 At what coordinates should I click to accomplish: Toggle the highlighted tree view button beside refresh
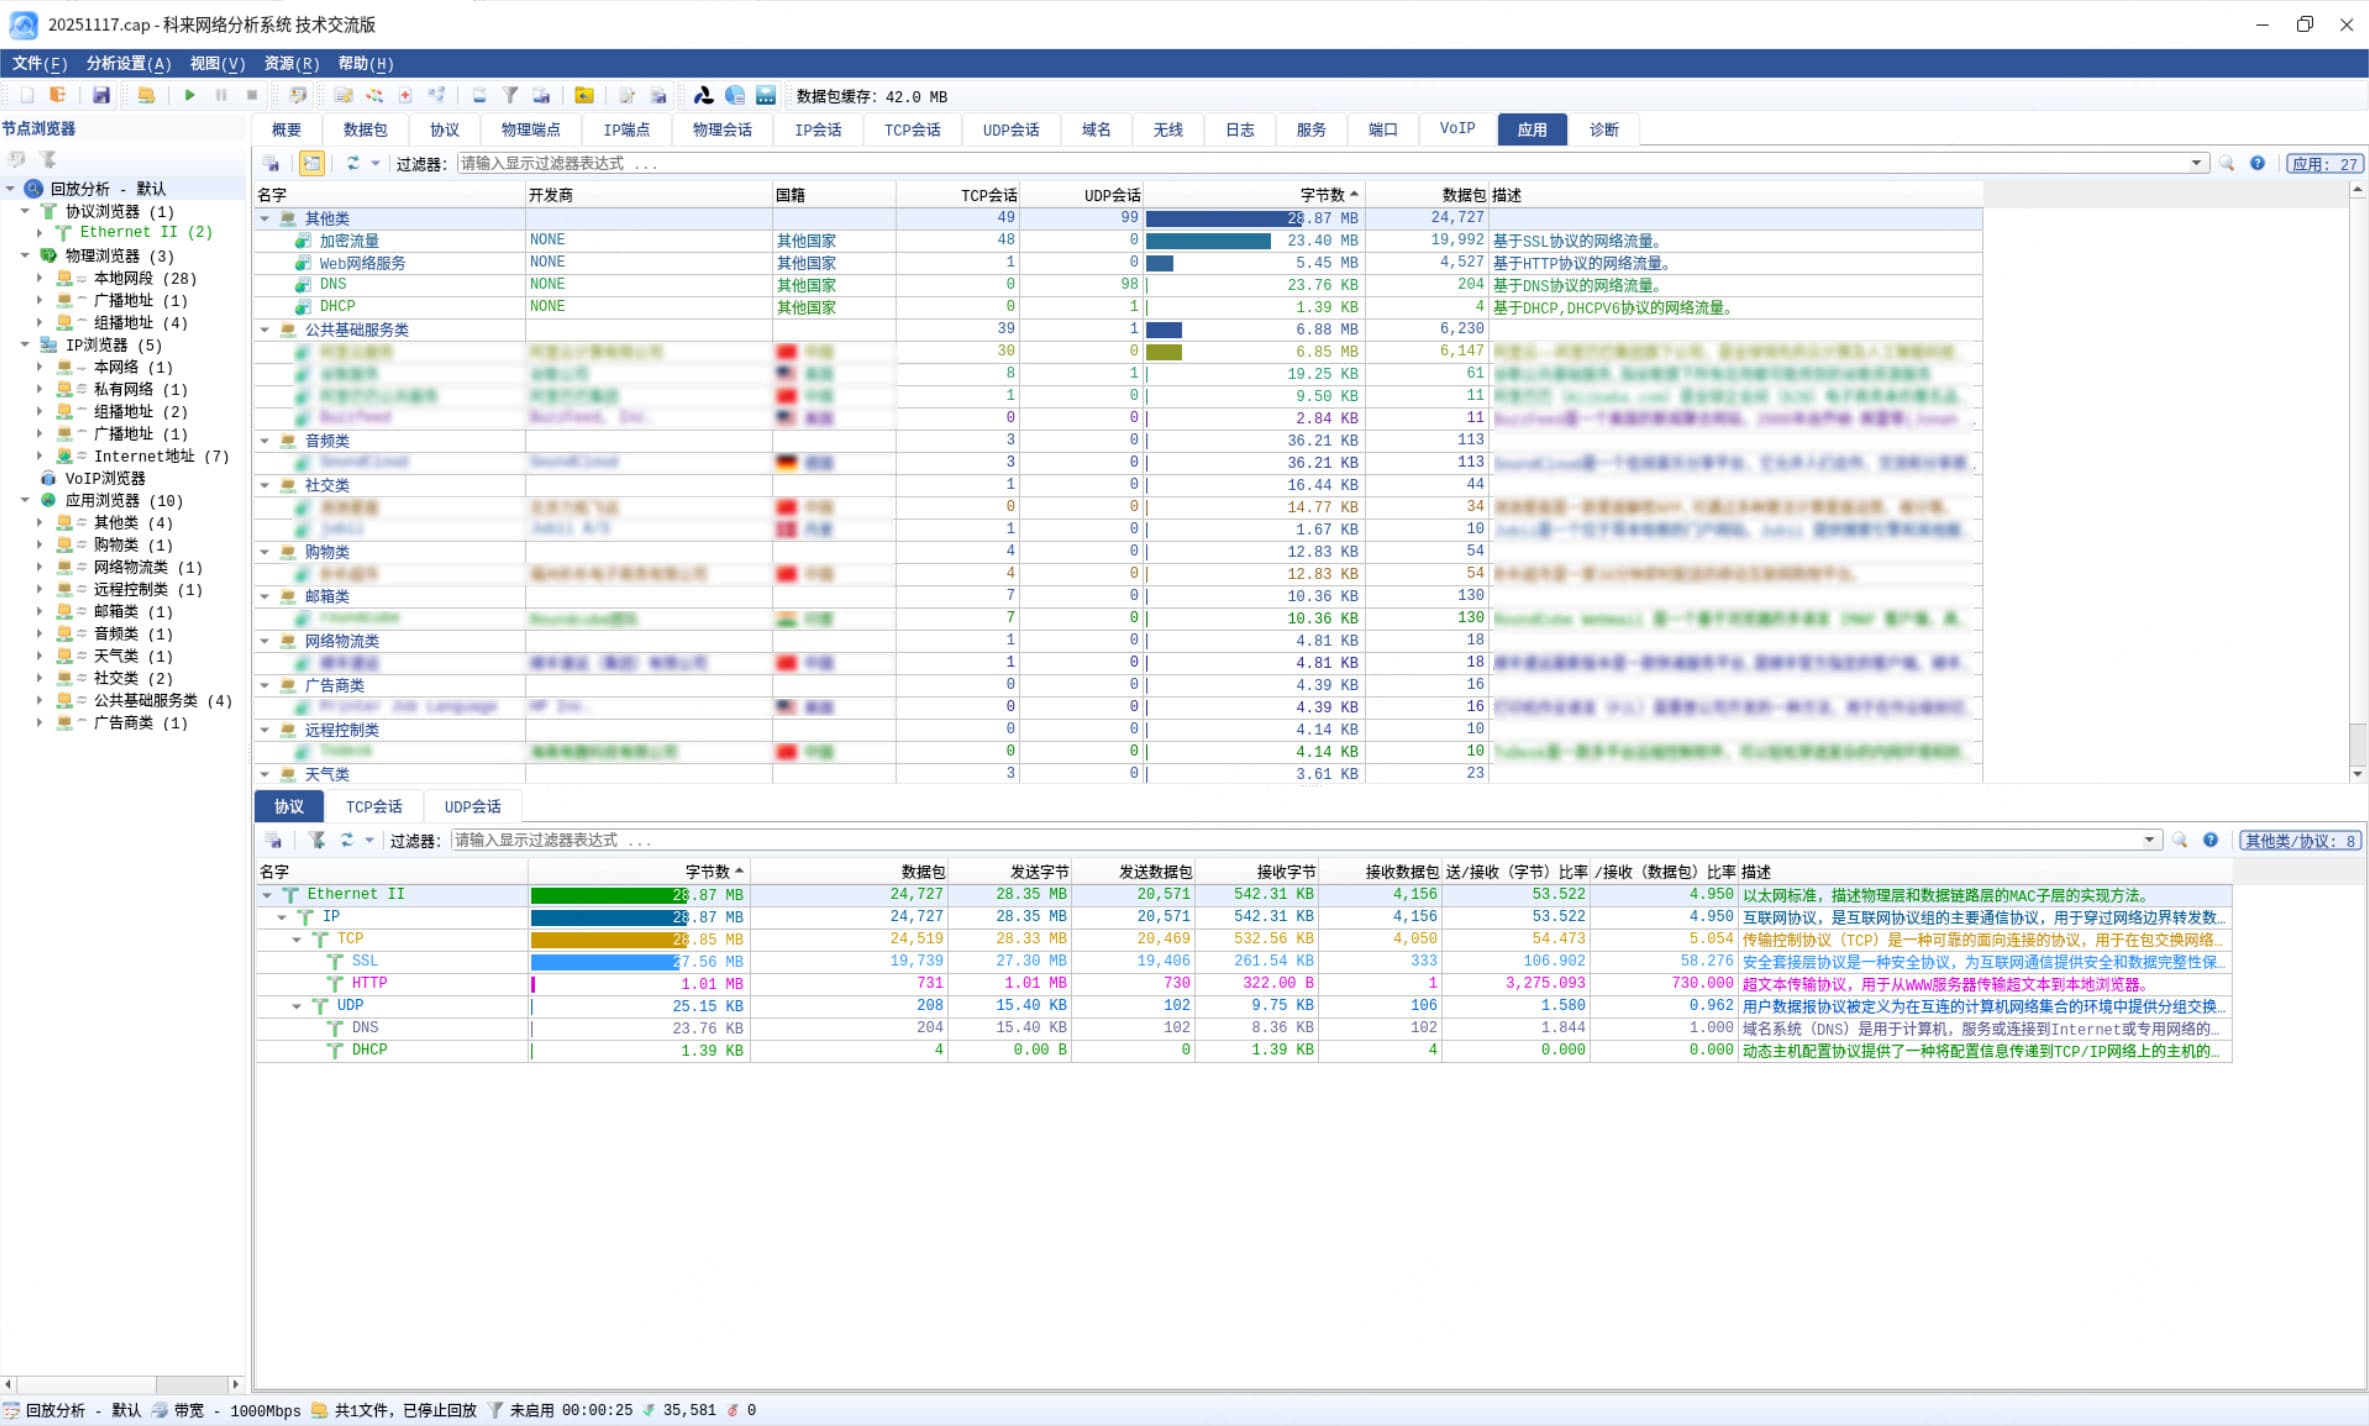[x=312, y=163]
